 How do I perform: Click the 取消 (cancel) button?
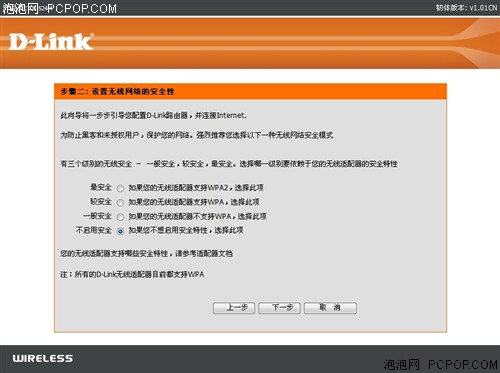330,308
